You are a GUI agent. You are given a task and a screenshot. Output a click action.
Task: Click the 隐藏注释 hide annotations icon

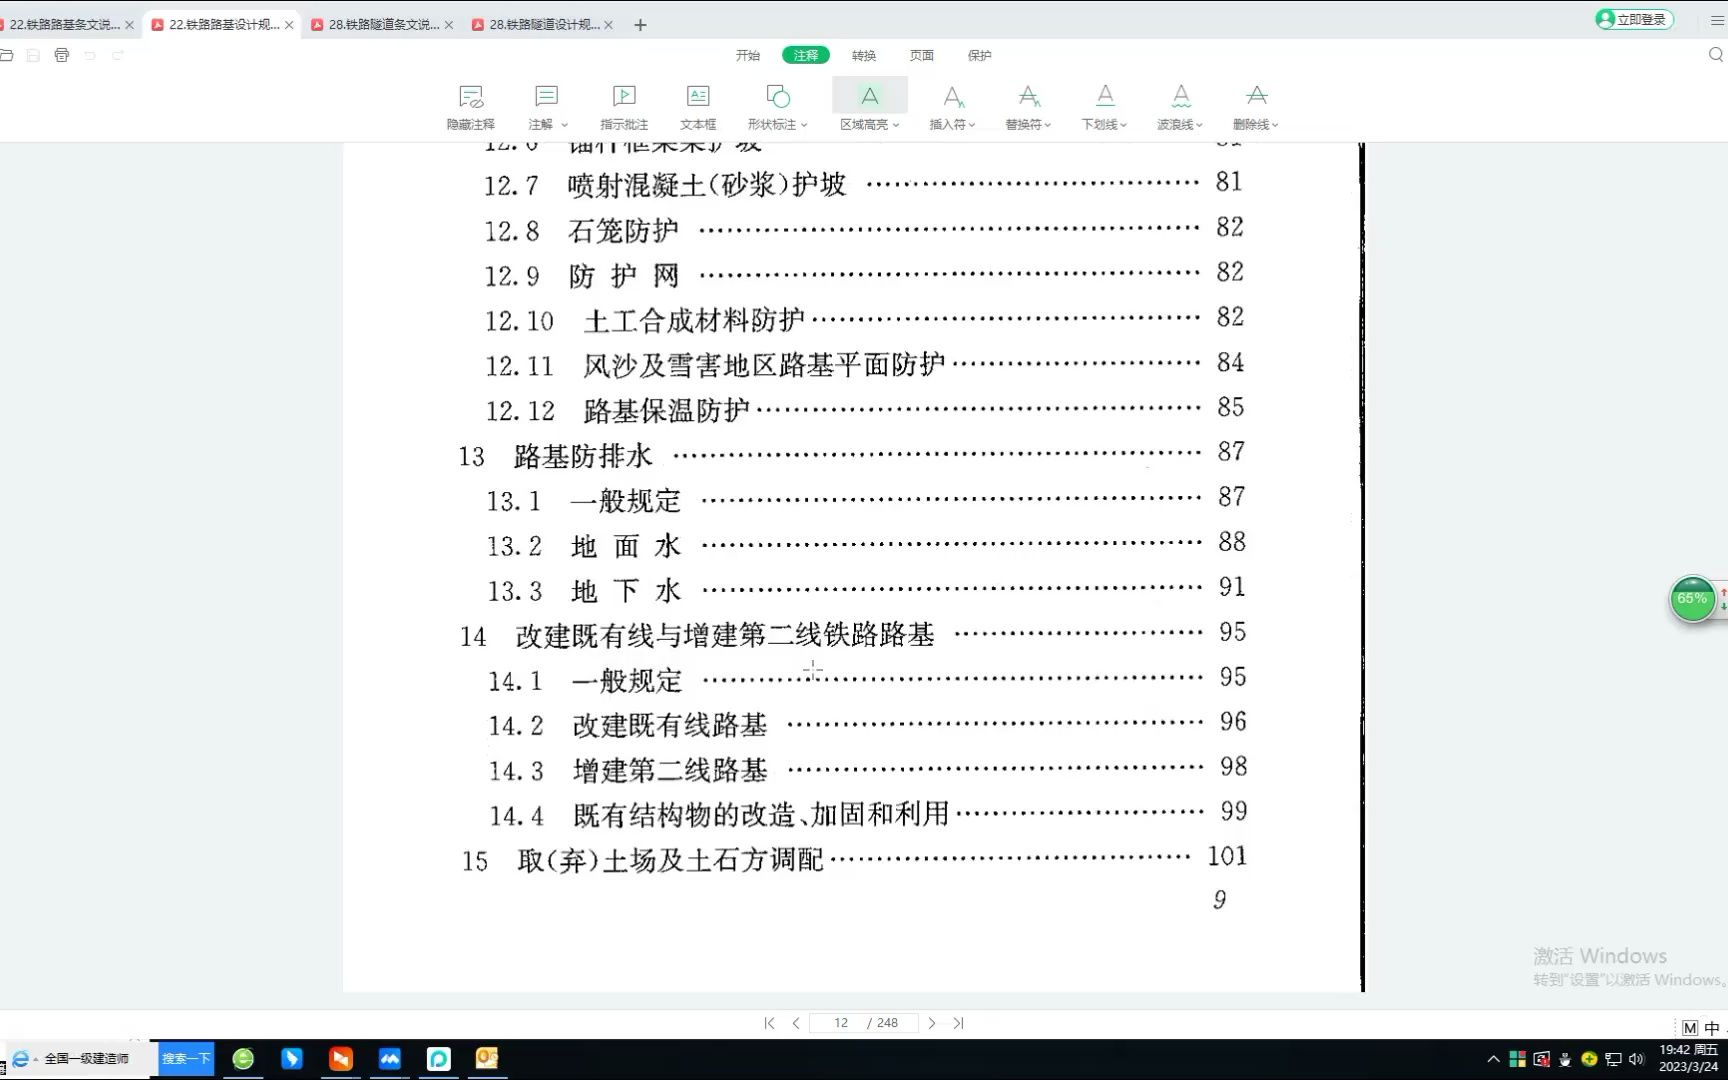pos(471,97)
